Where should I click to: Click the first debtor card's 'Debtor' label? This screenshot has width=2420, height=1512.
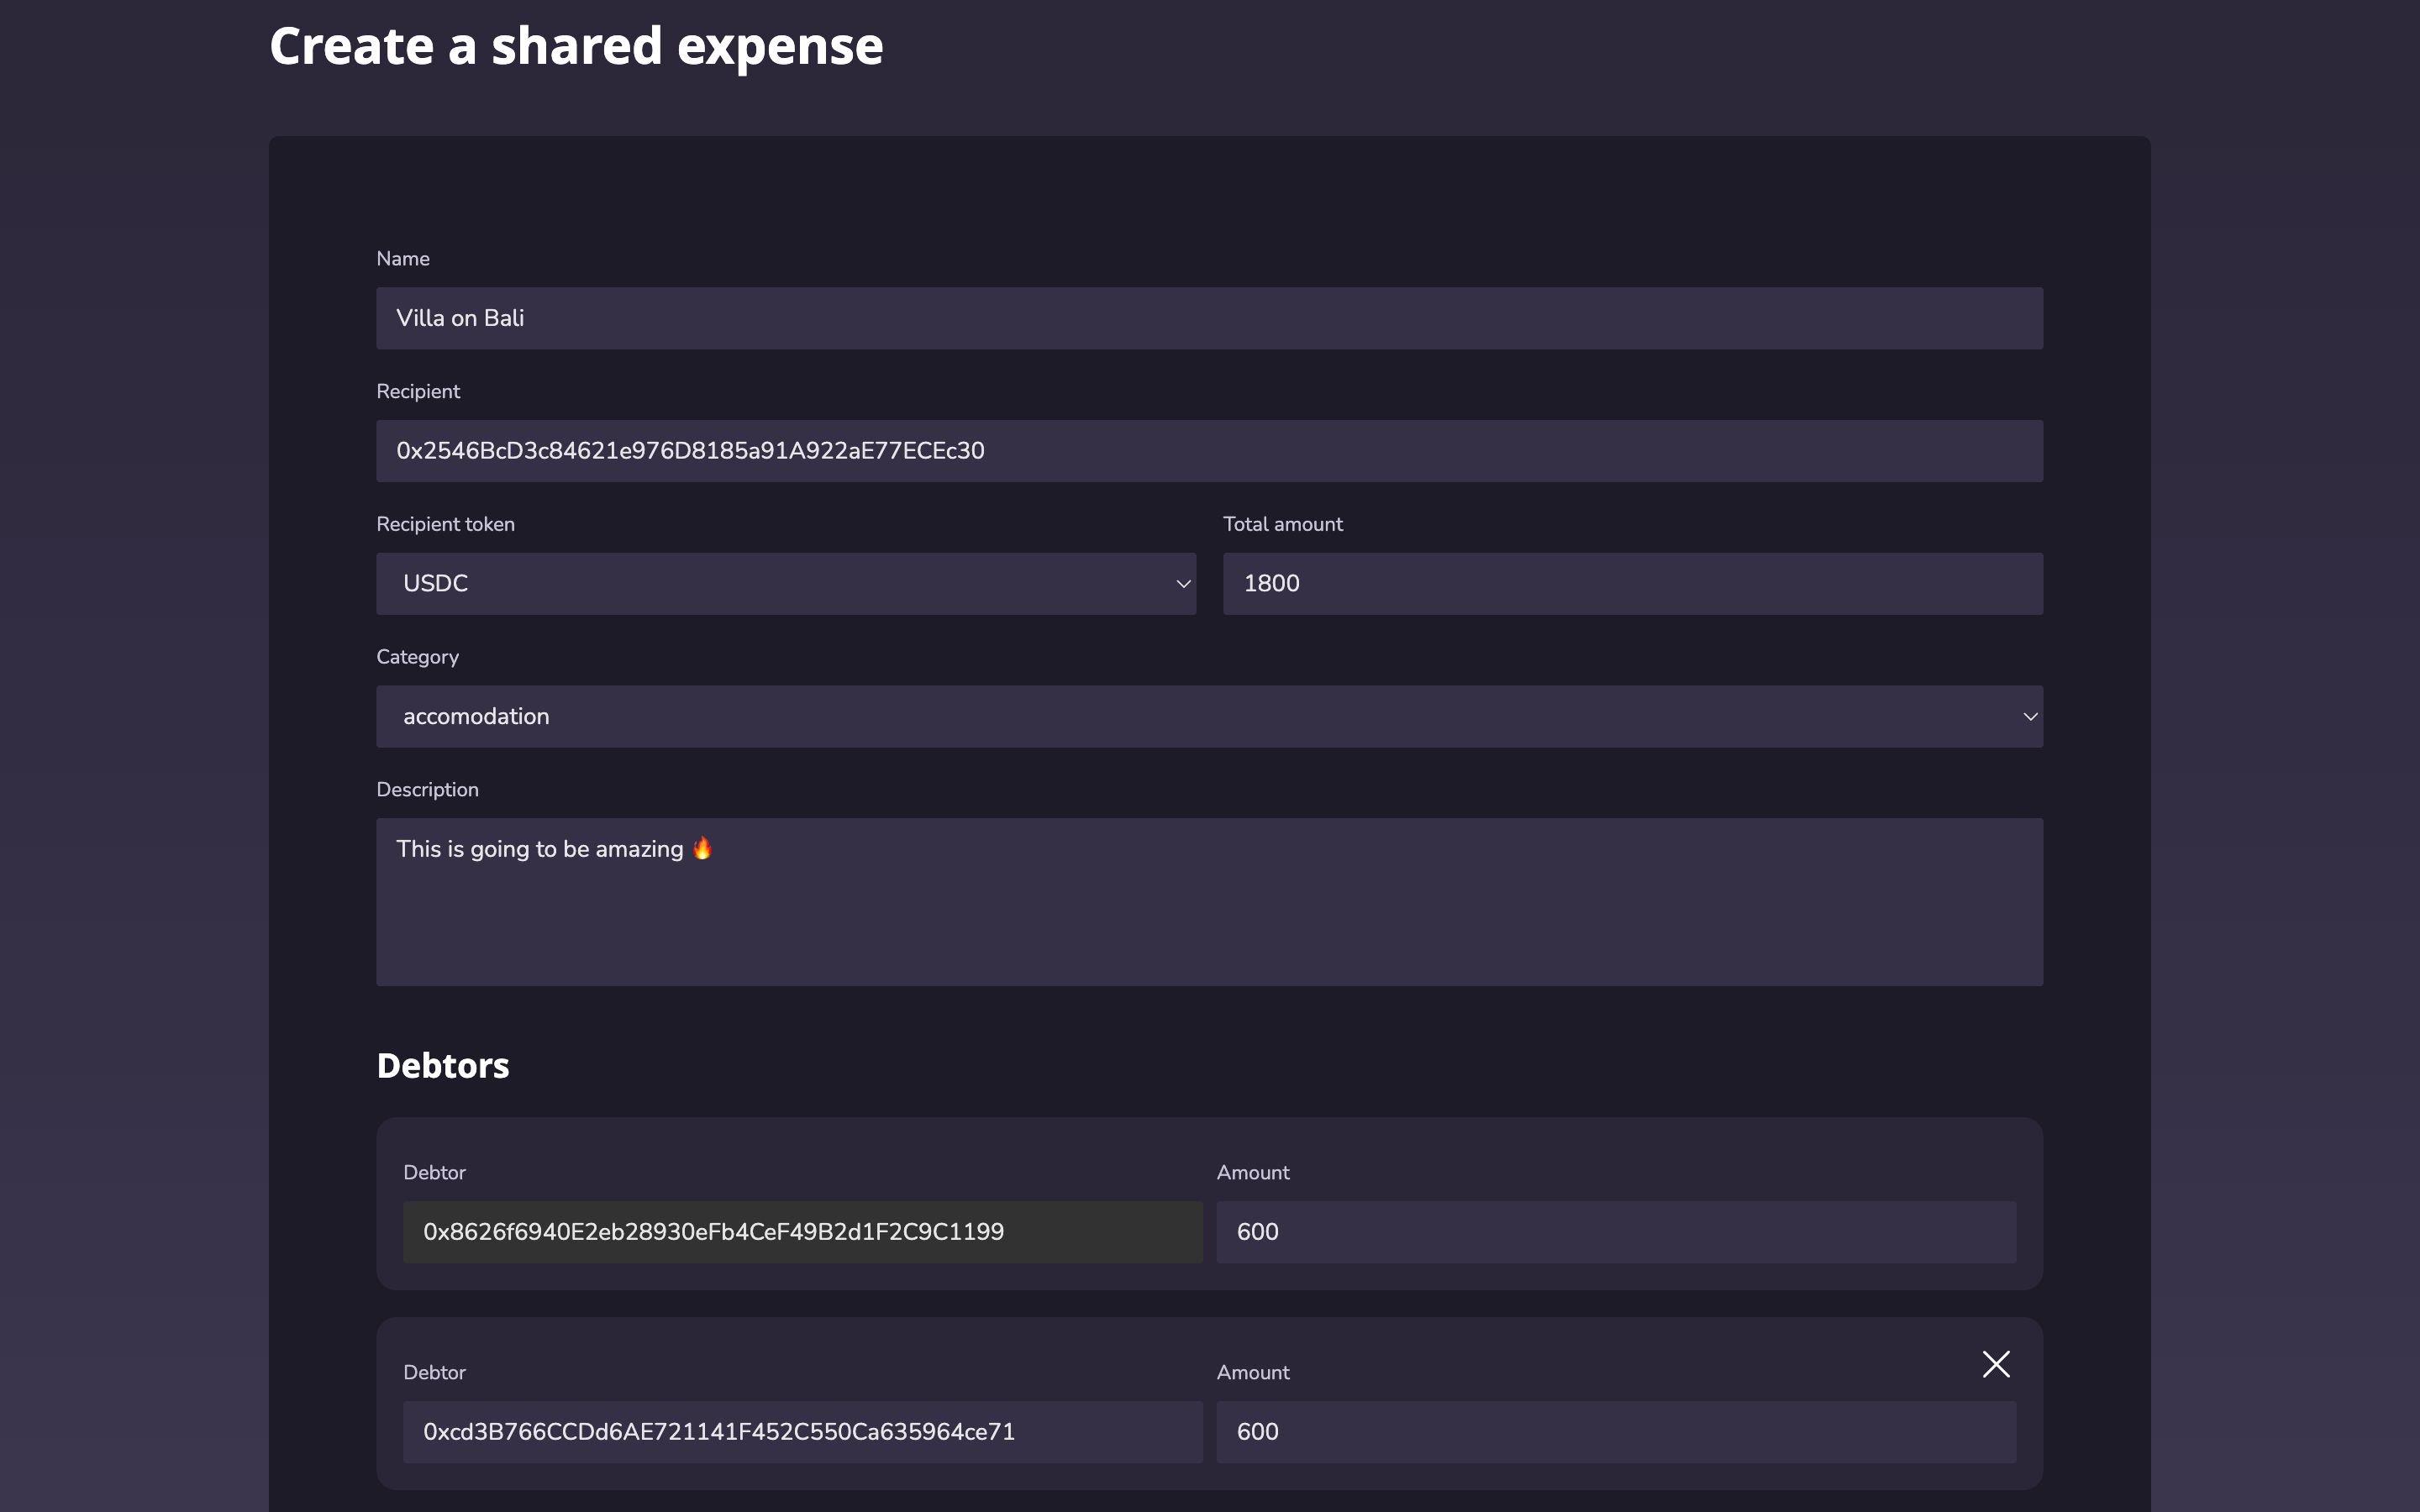pos(434,1173)
